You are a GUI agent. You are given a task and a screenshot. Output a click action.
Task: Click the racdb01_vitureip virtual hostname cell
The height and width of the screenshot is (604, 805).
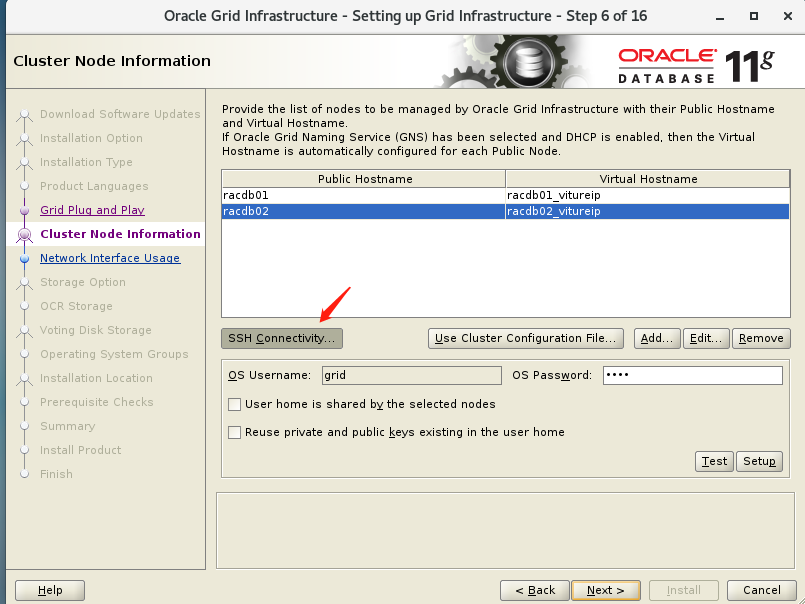(x=647, y=195)
